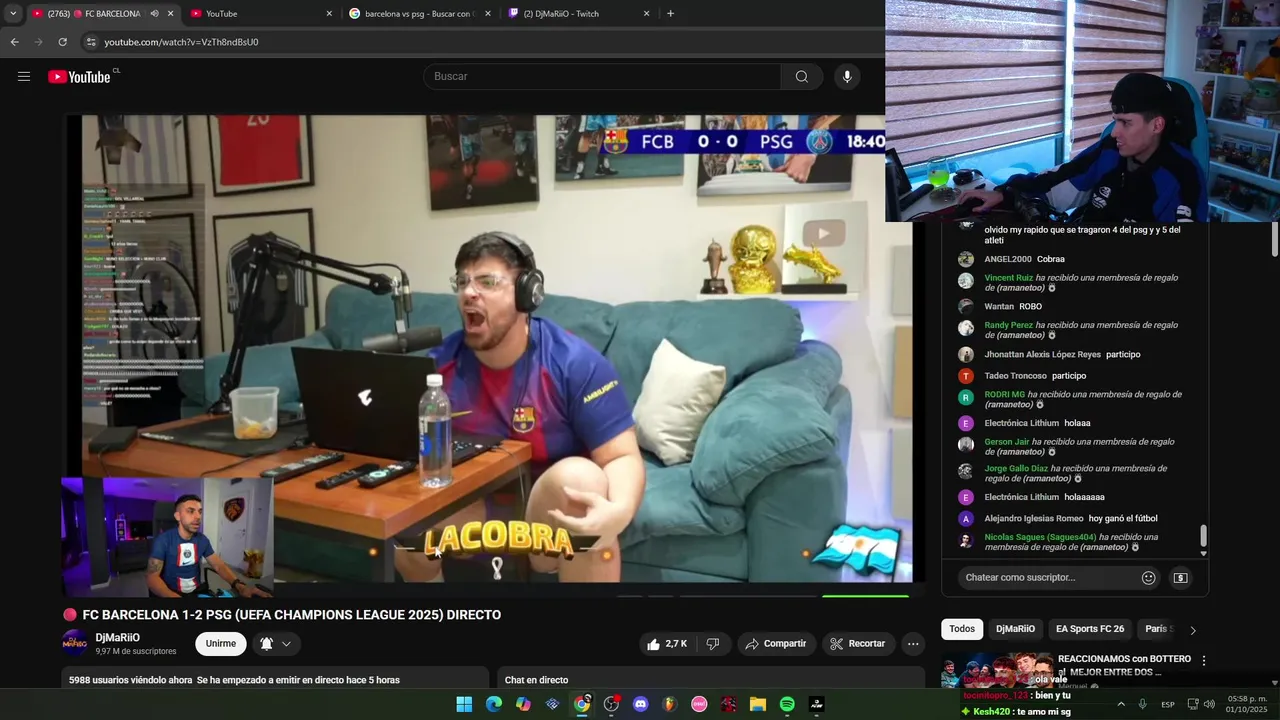
Task: Open Spotify from the taskbar
Action: tap(787, 704)
